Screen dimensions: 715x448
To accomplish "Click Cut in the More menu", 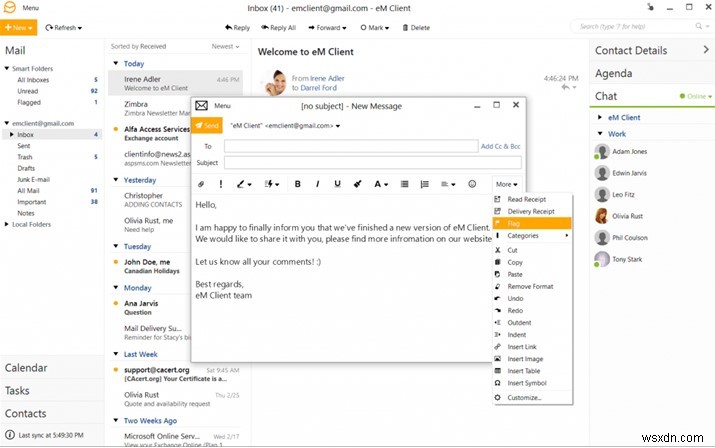I will pos(532,250).
